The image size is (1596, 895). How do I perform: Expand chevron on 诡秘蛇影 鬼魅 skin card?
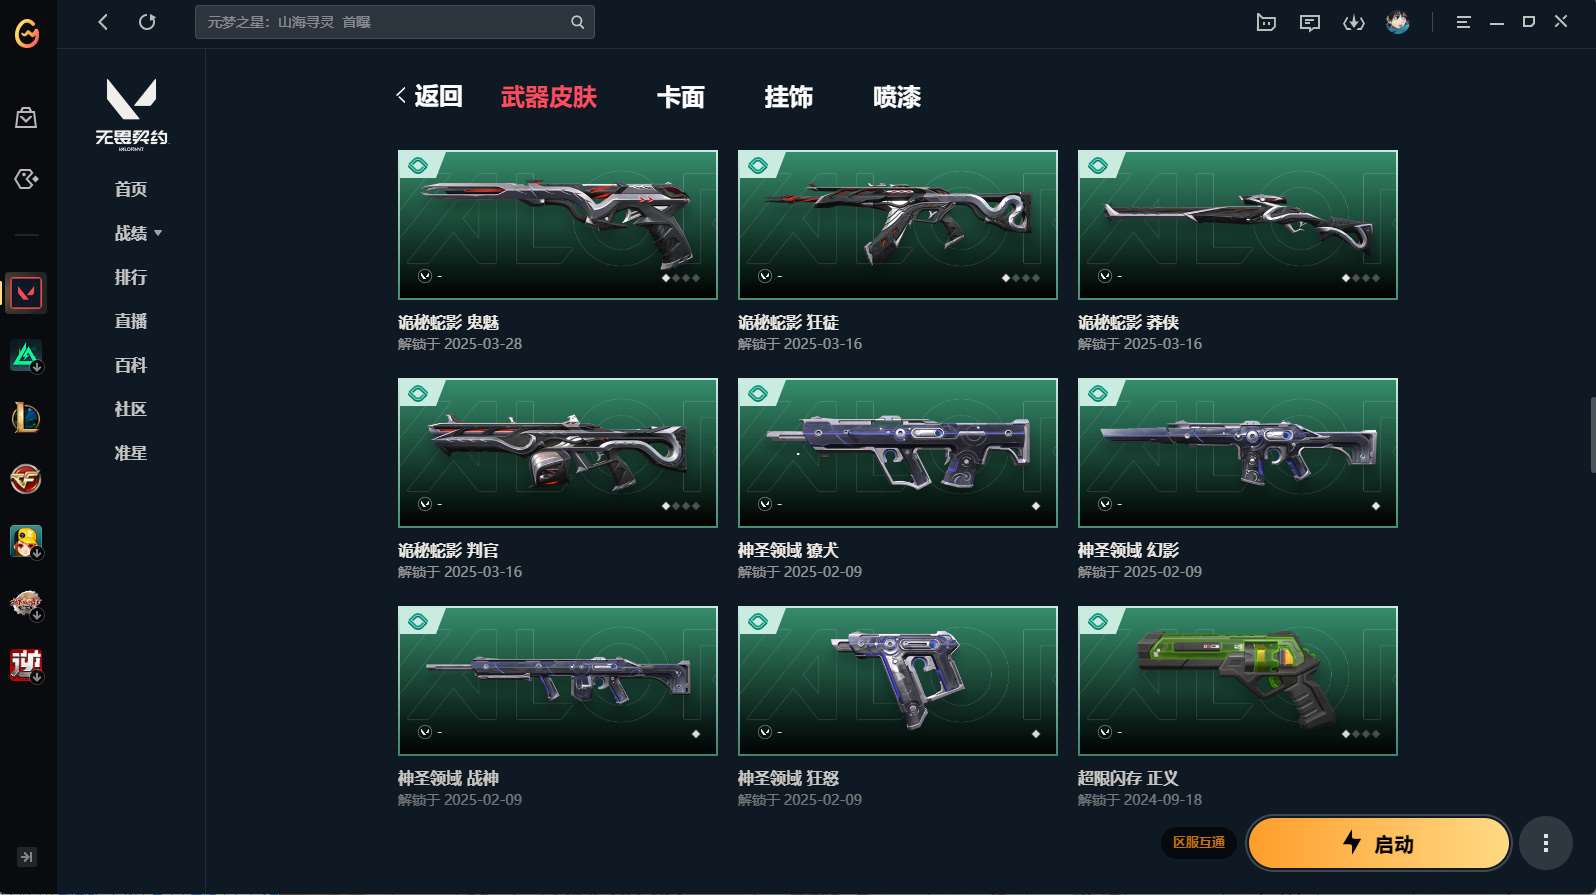click(424, 276)
